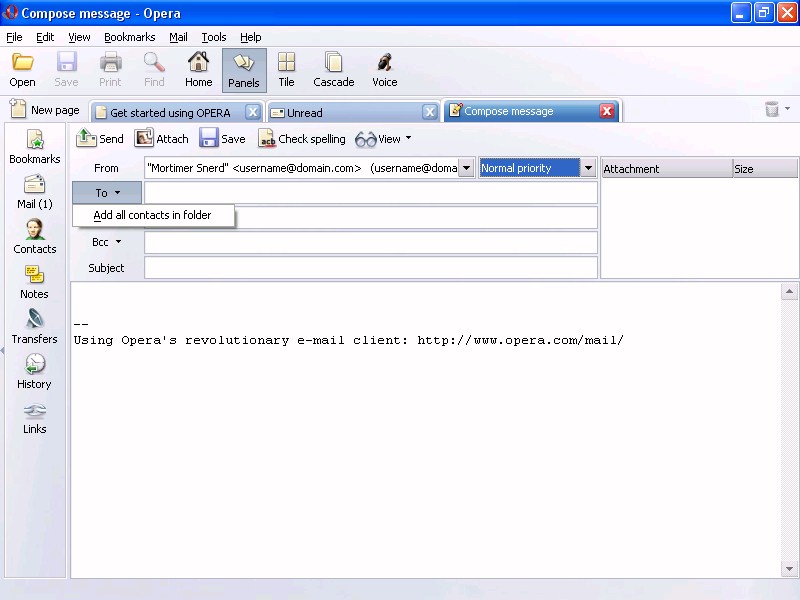Close the Compose message tab

tap(607, 111)
